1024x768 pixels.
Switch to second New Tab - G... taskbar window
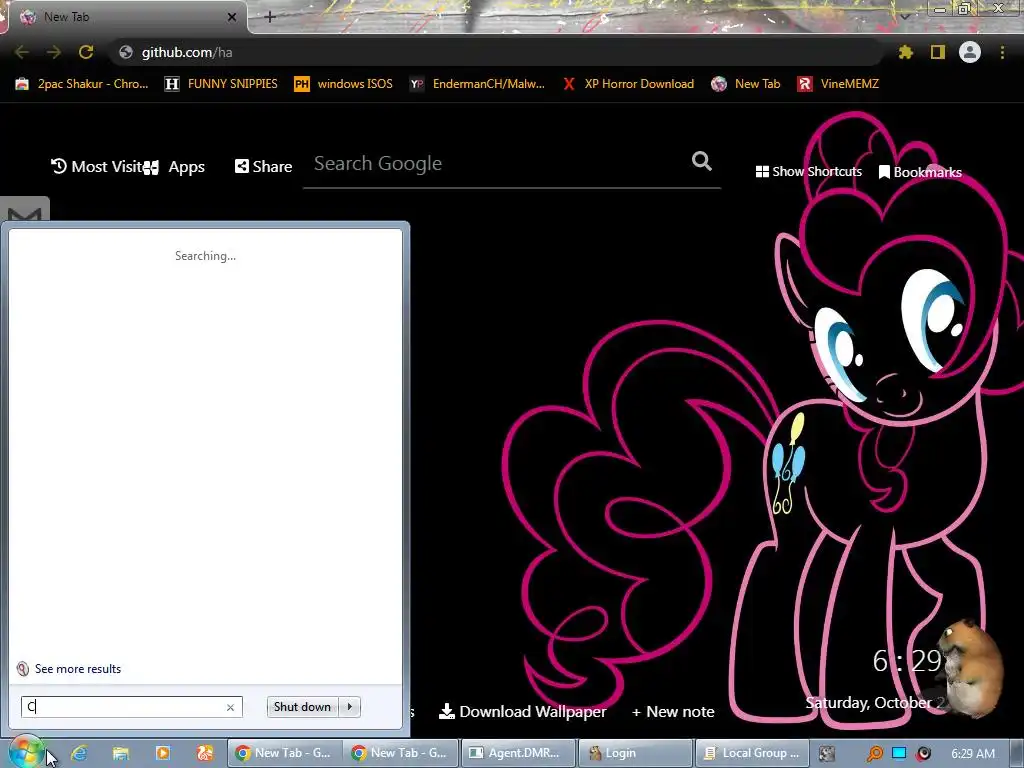pos(400,753)
